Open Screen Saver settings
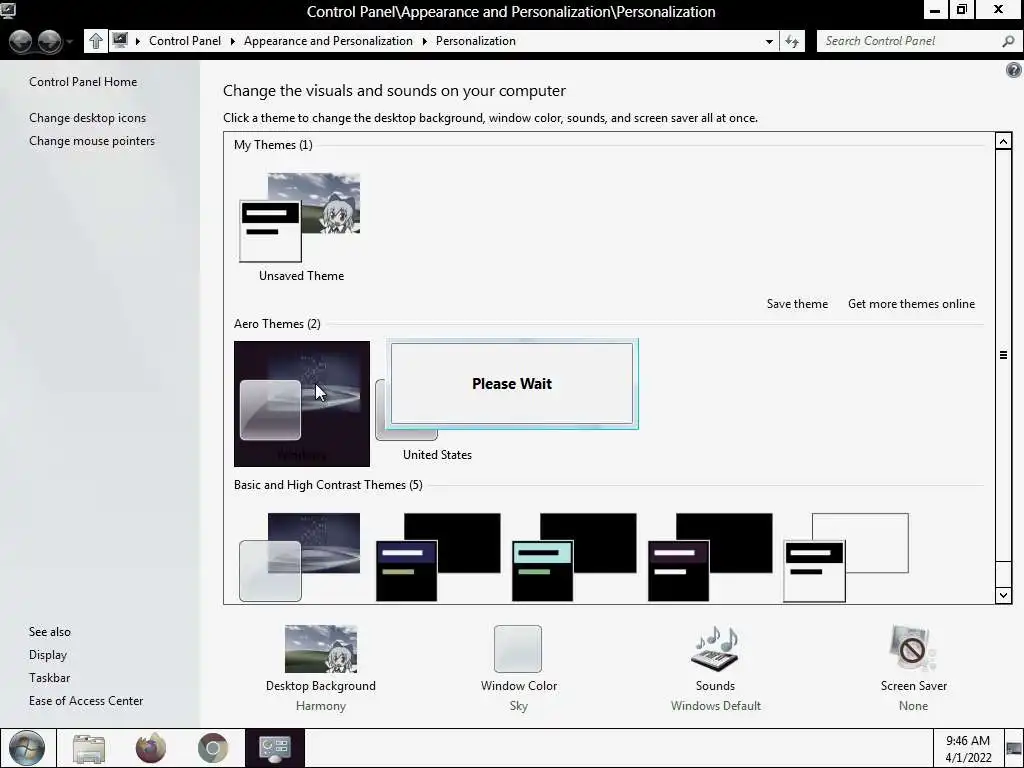1024x768 pixels. pyautogui.click(x=913, y=668)
